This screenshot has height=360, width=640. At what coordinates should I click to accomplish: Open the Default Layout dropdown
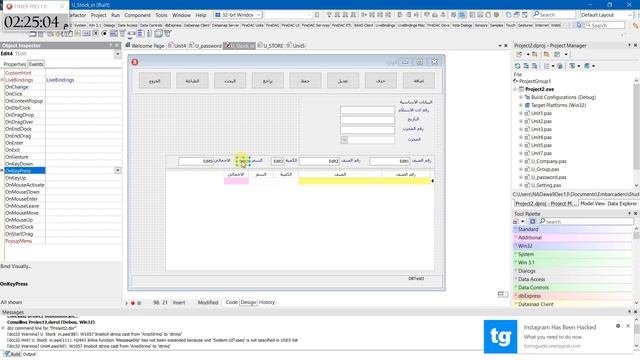point(630,15)
